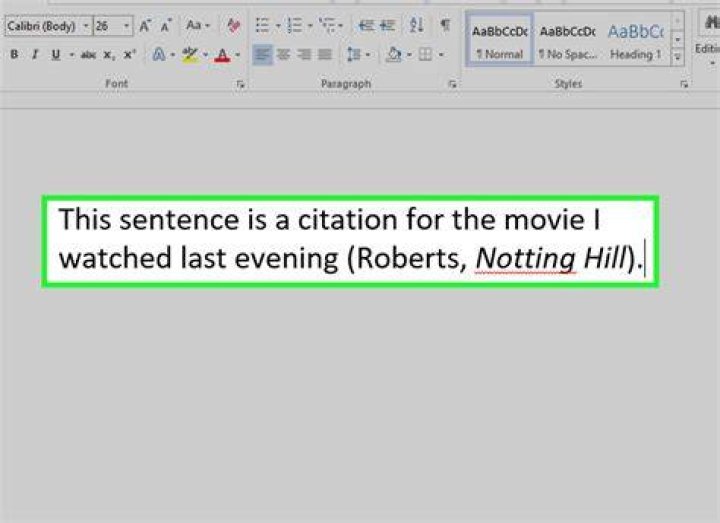The image size is (720, 523).
Task: Toggle Superscript formatting
Action: (129, 55)
